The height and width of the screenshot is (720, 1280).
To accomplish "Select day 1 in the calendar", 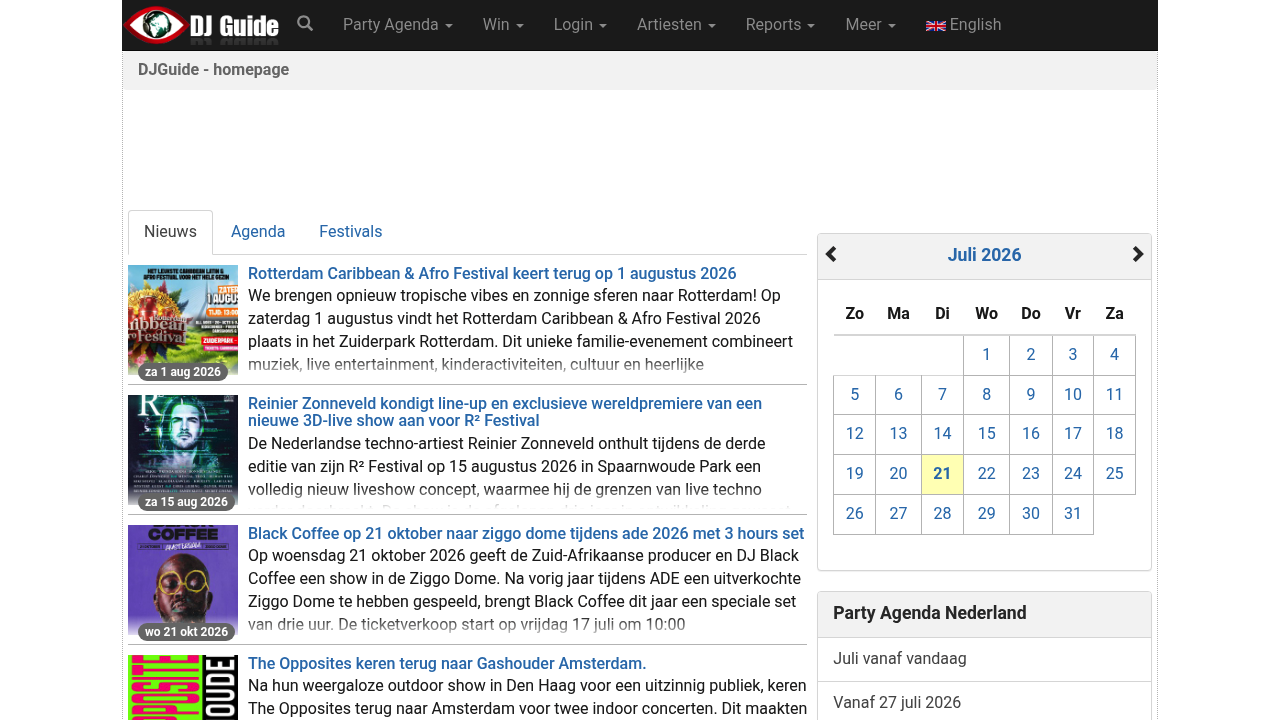I will click(986, 355).
